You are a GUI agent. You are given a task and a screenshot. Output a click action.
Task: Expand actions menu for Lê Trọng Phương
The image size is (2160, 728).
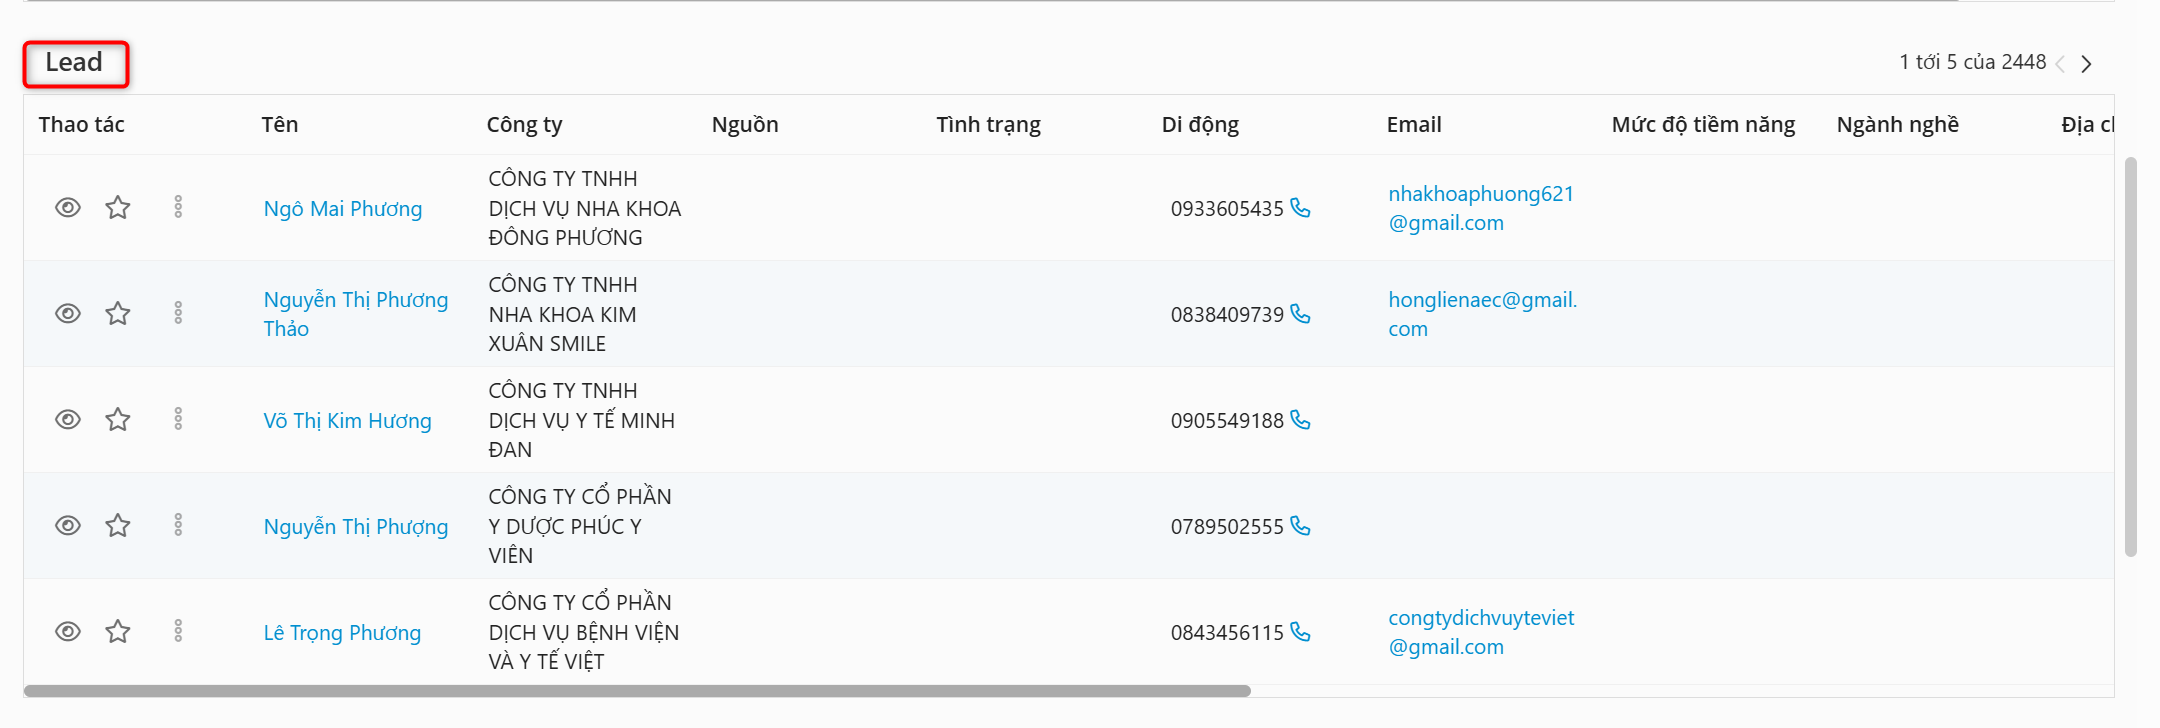[x=178, y=632]
